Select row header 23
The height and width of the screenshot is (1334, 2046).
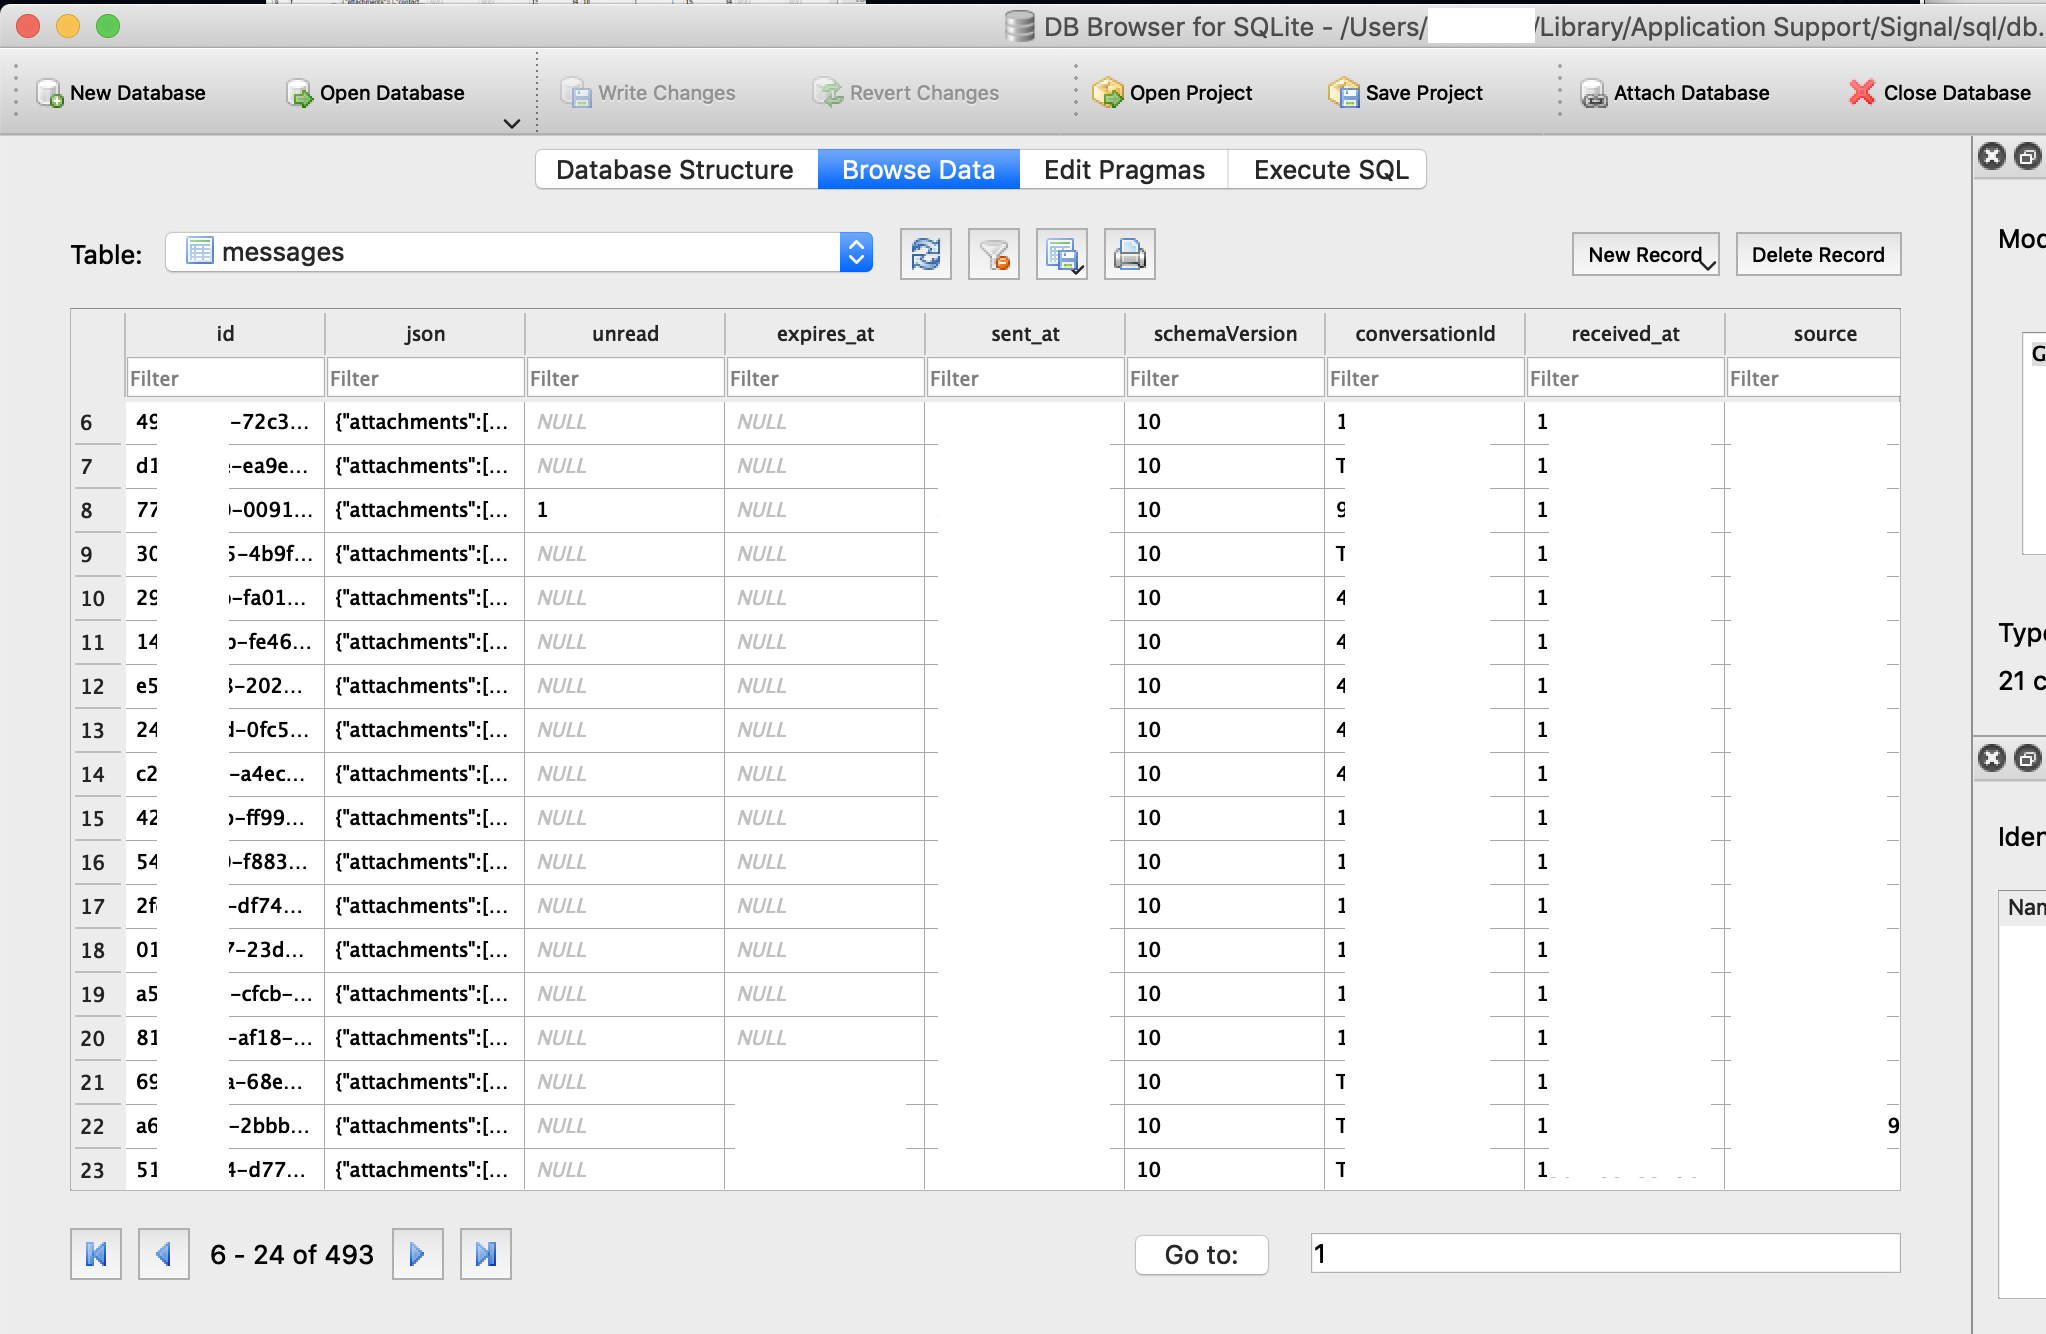point(98,1169)
